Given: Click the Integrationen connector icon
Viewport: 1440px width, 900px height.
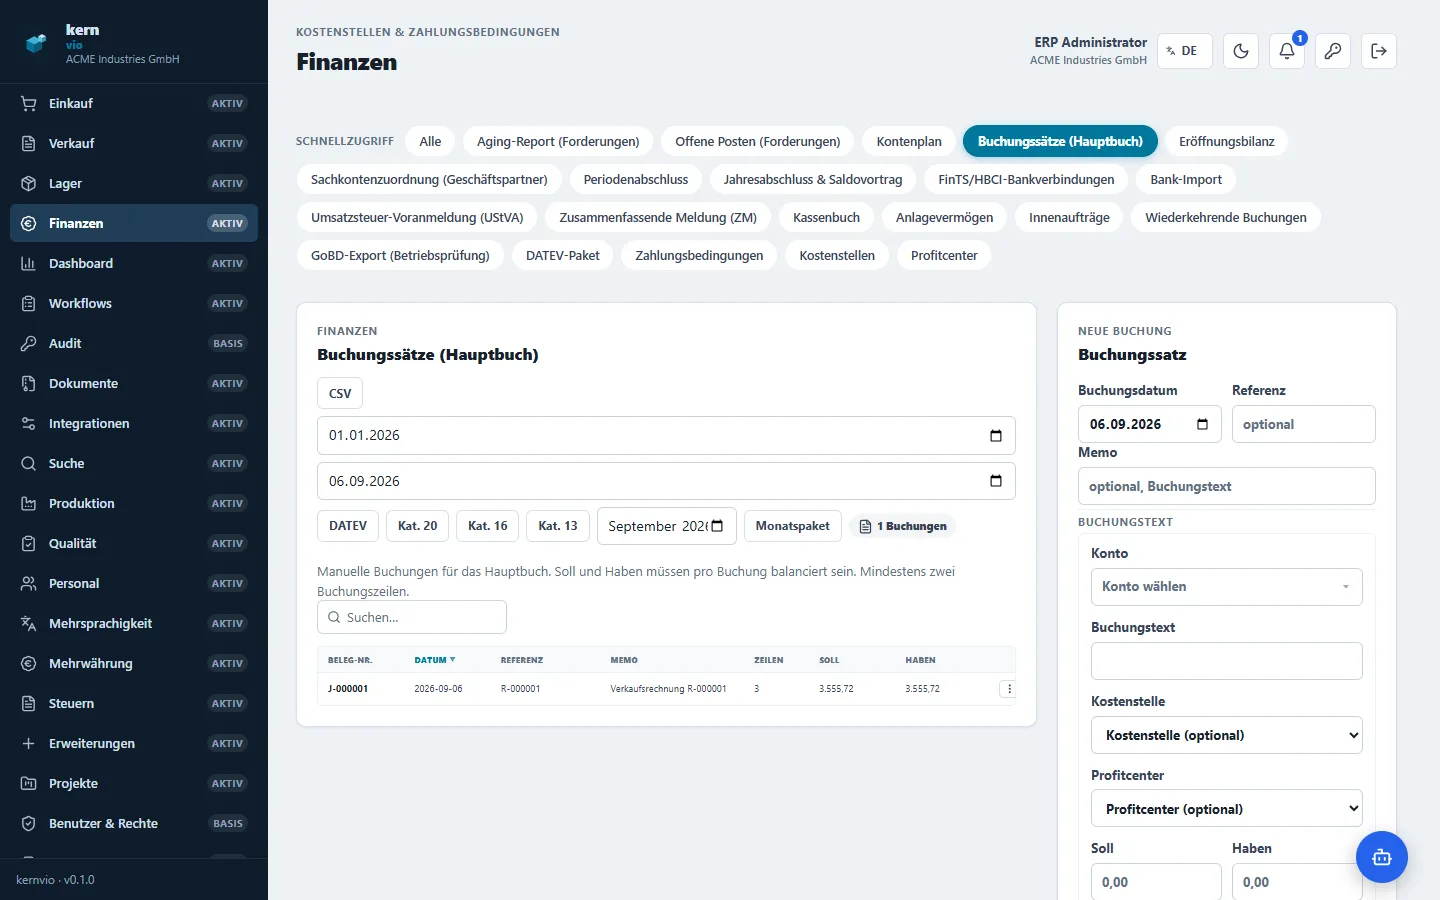Looking at the screenshot, I should pyautogui.click(x=29, y=423).
